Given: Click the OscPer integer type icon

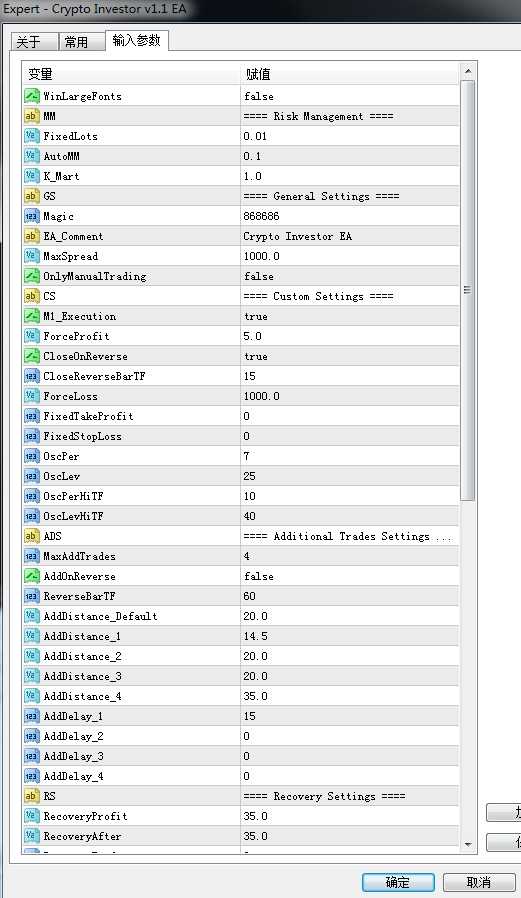Looking at the screenshot, I should coord(31,456).
